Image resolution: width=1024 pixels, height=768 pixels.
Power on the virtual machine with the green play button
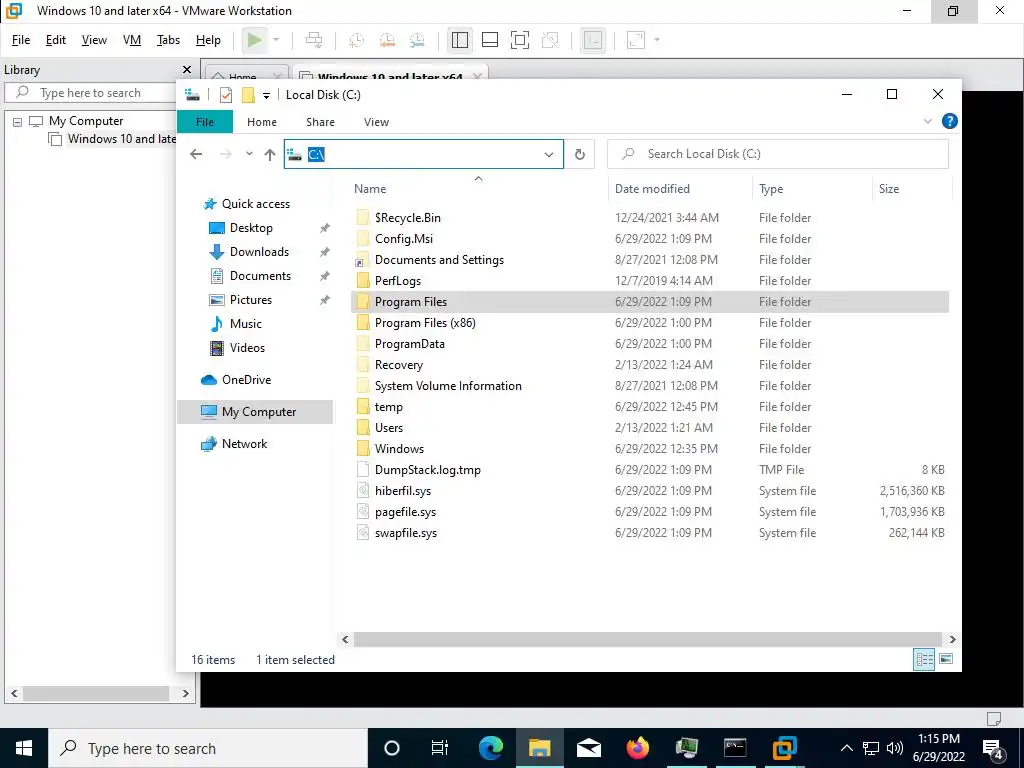click(255, 40)
